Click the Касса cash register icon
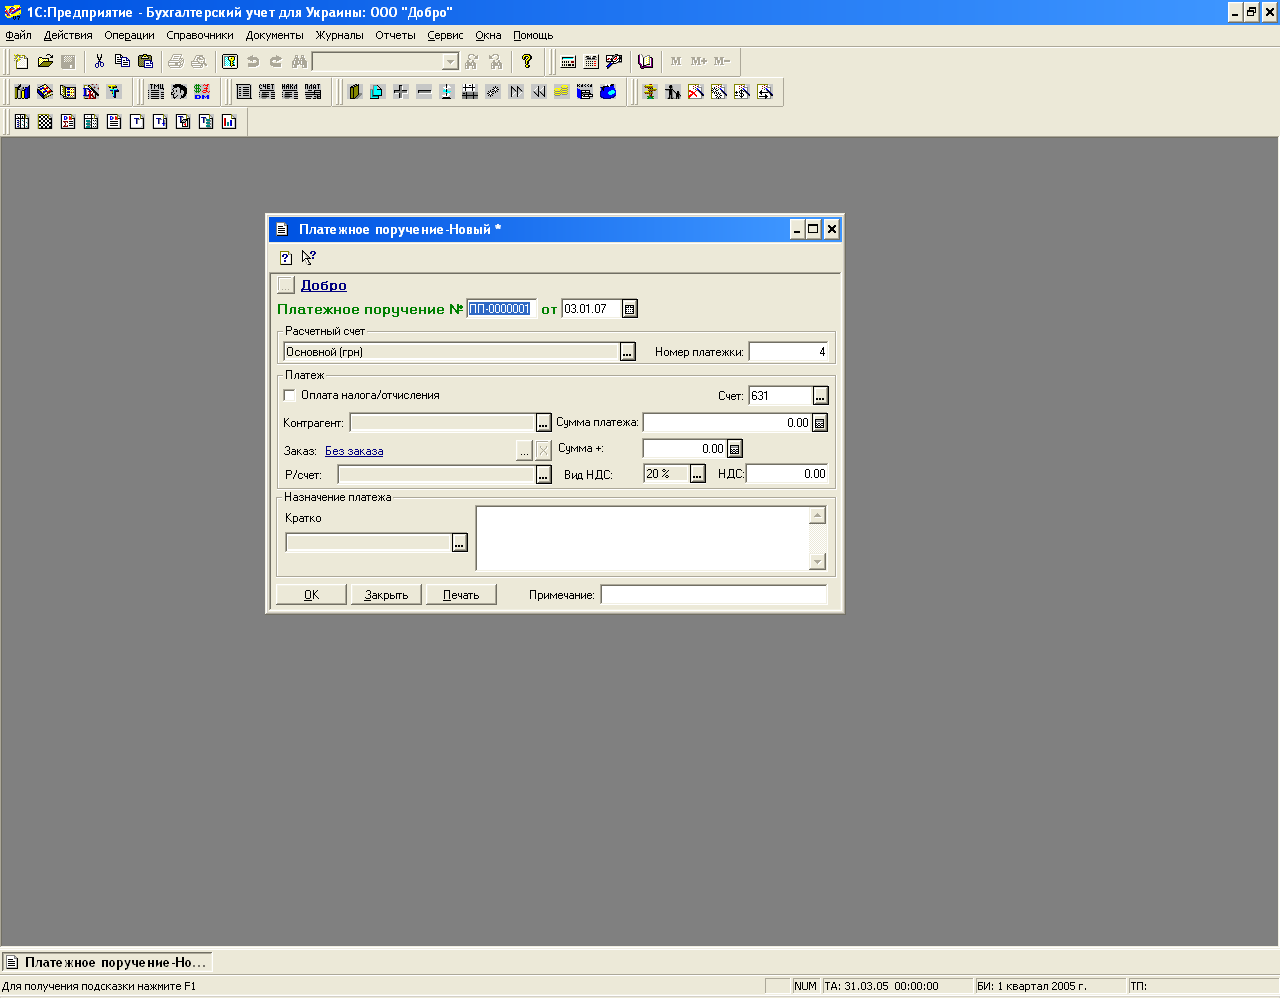 click(585, 92)
